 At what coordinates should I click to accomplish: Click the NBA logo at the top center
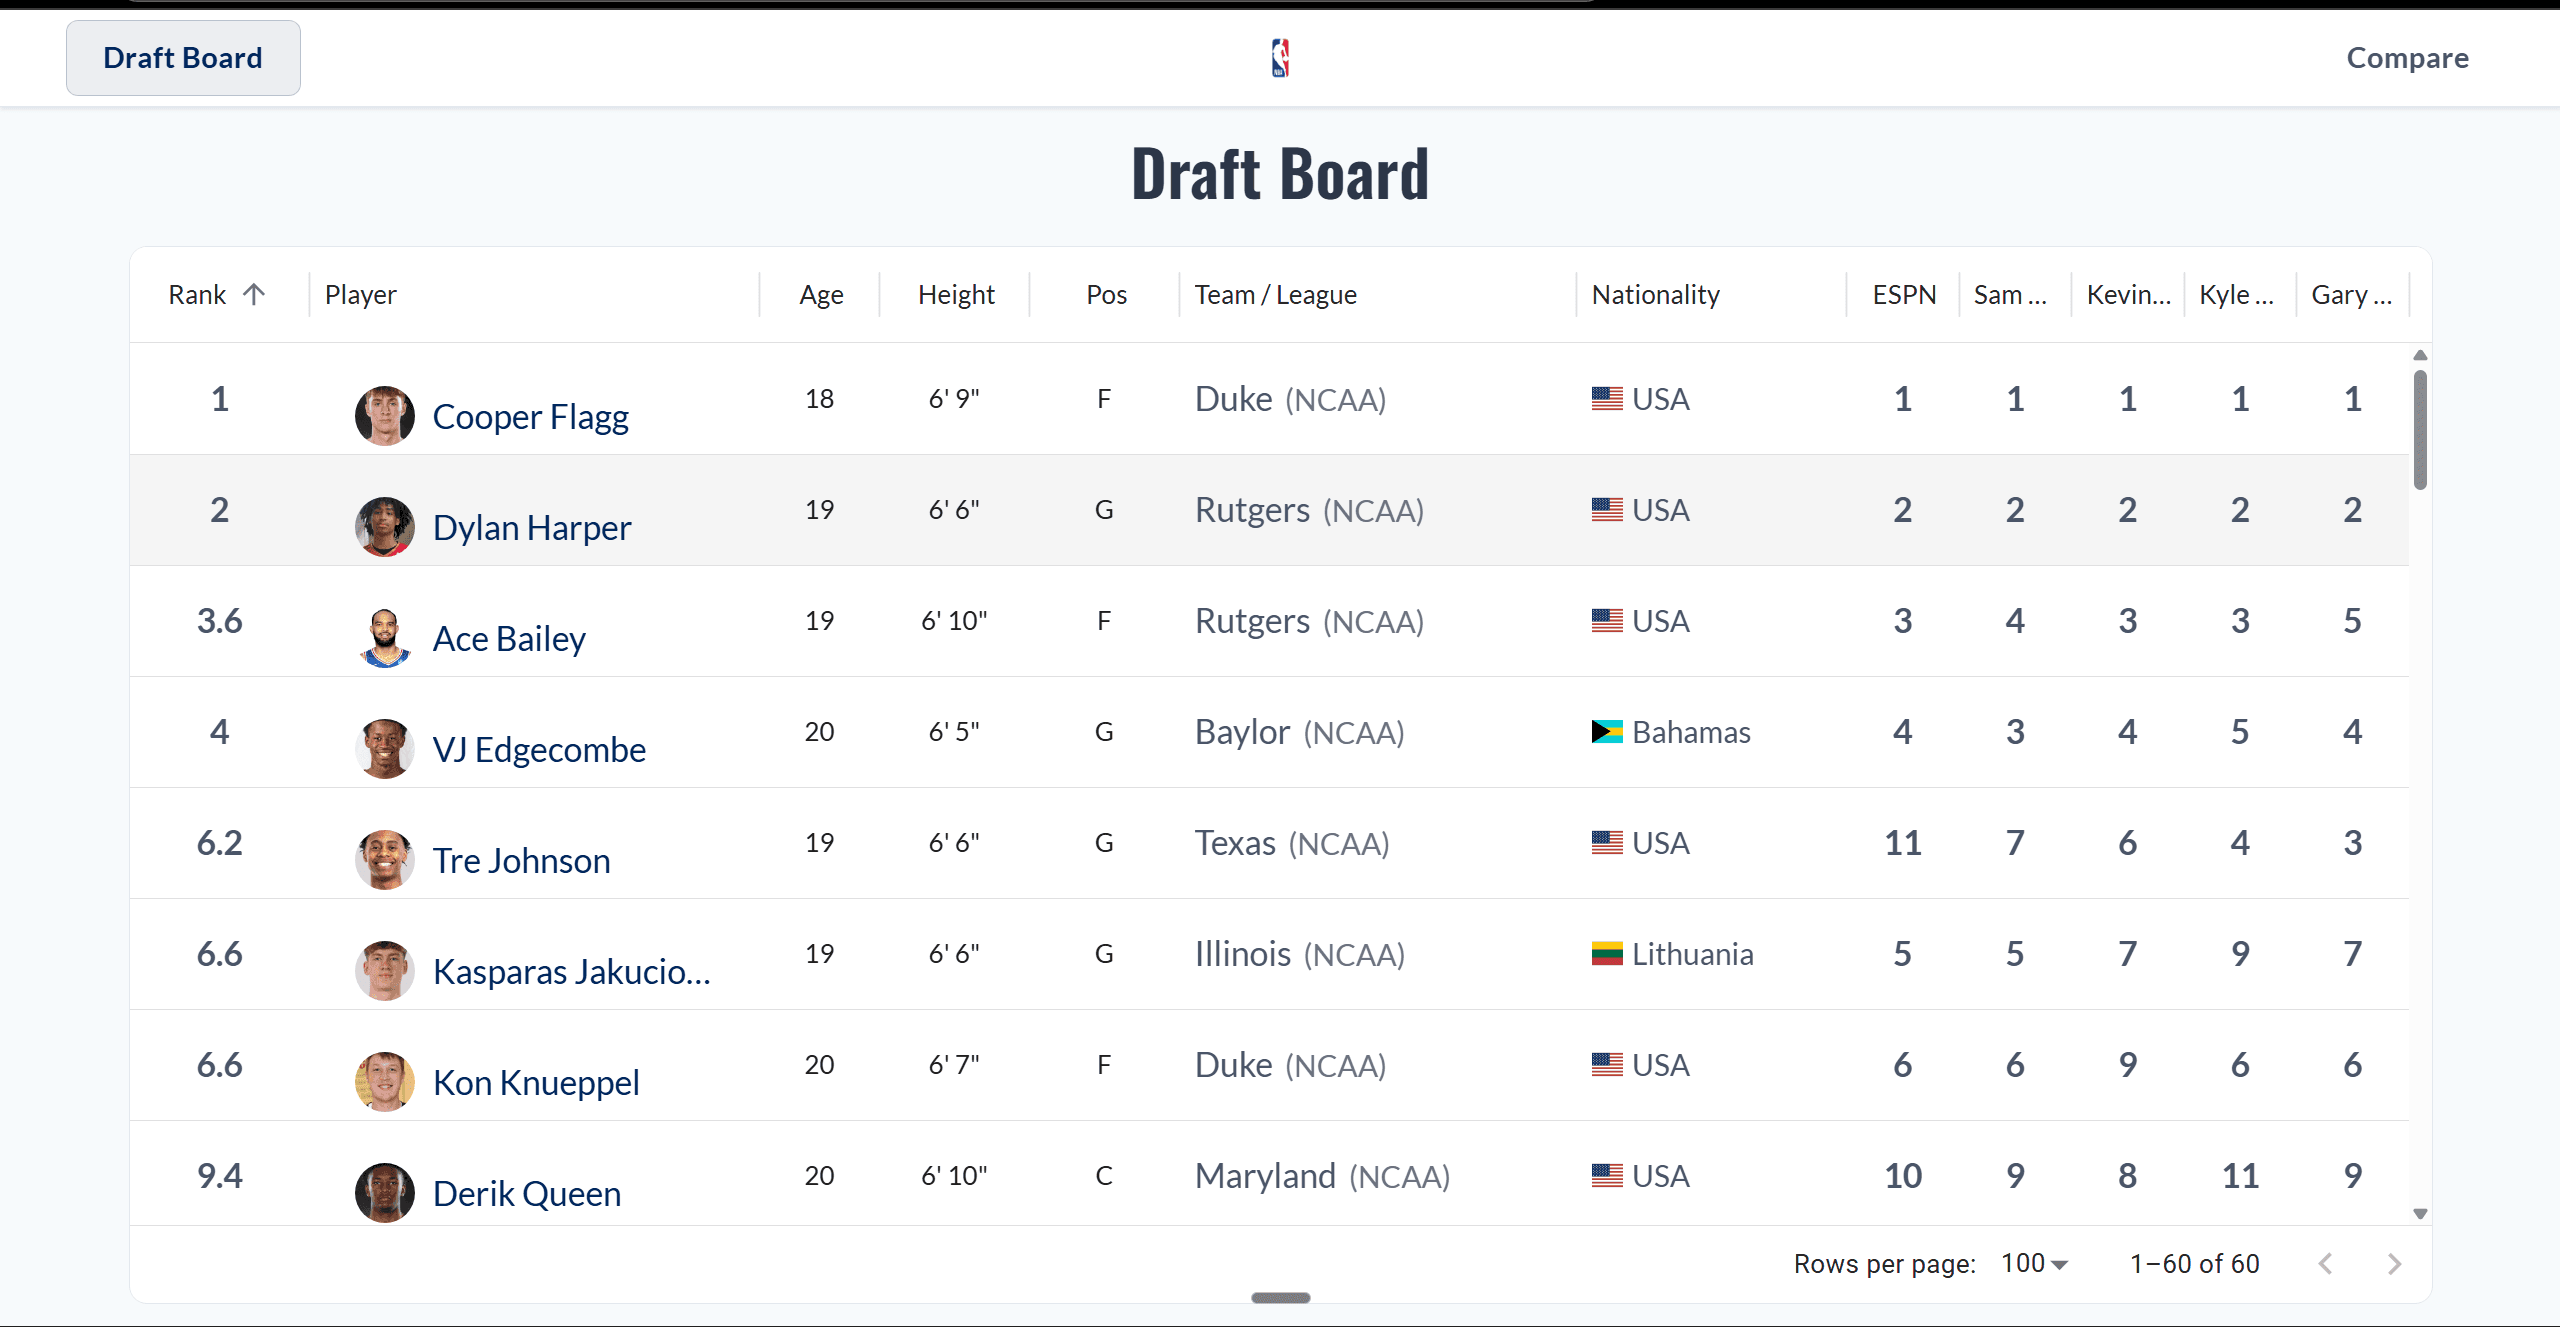coord(1280,57)
